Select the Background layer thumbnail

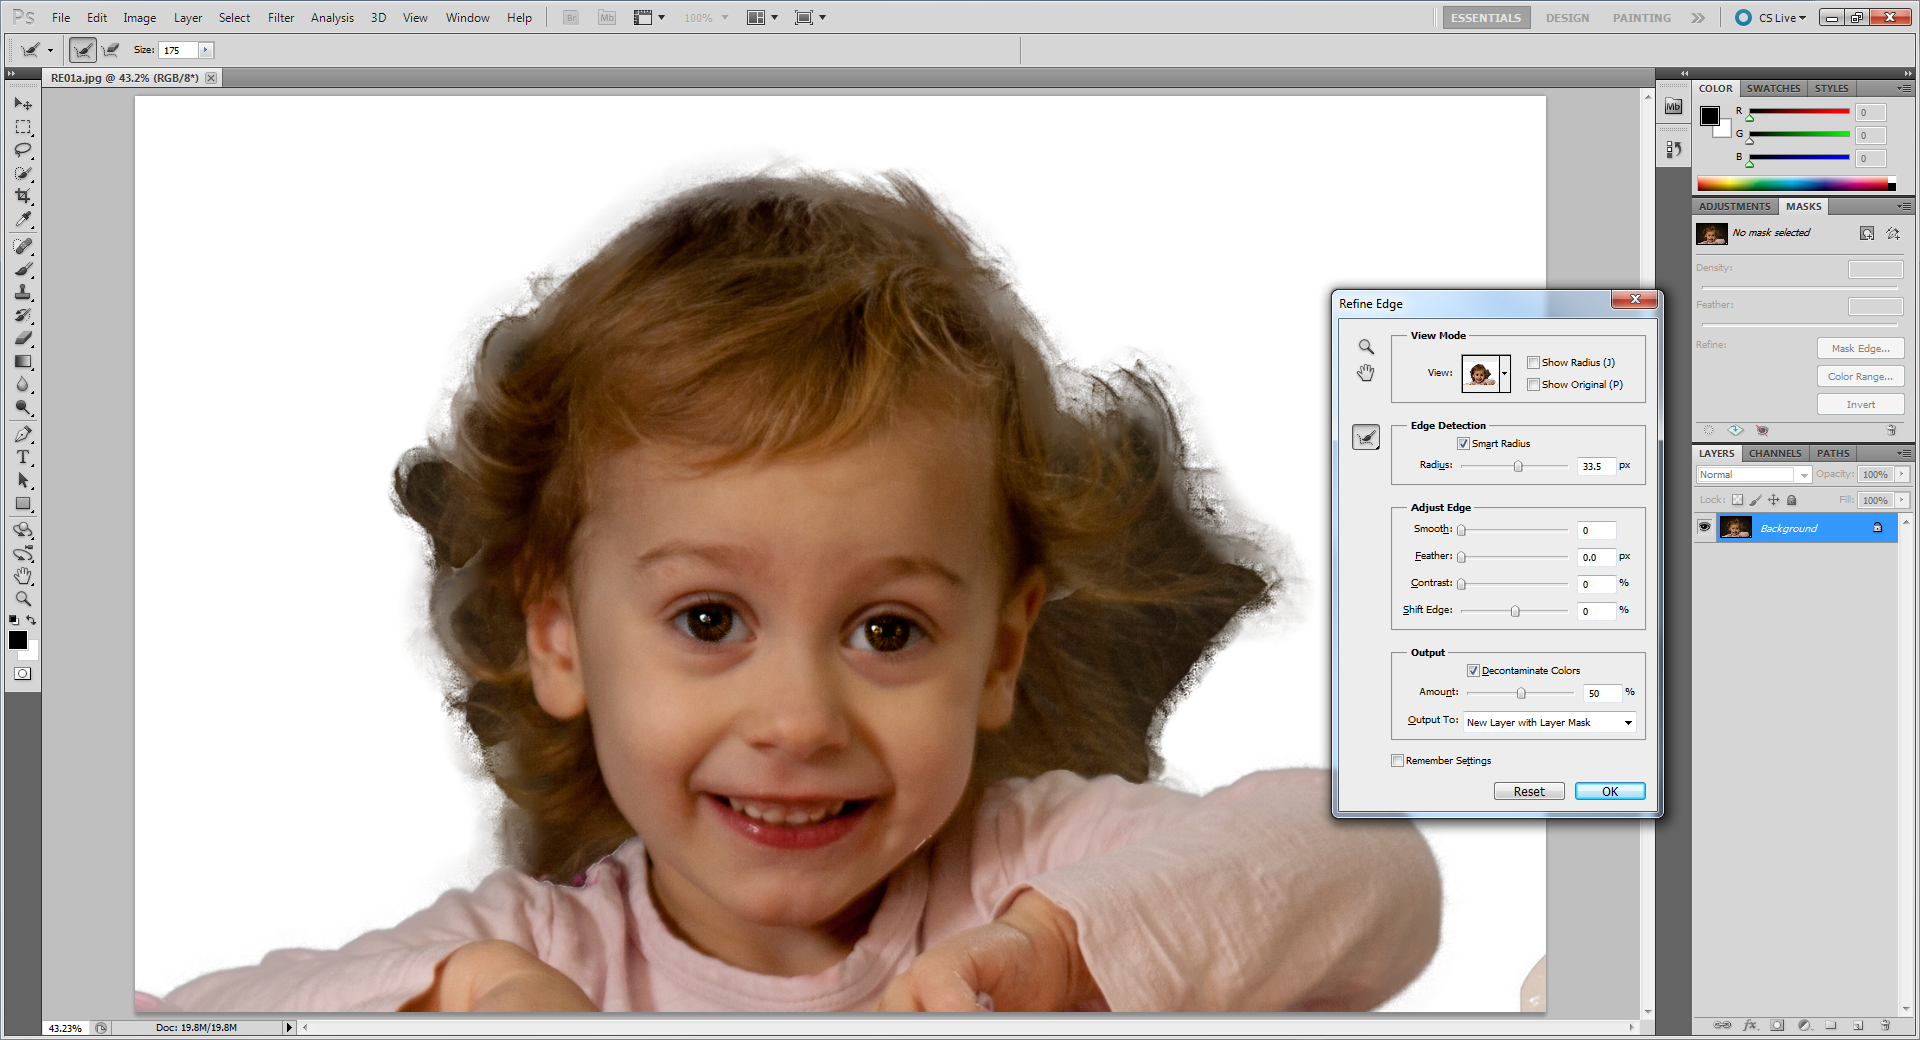pos(1735,527)
